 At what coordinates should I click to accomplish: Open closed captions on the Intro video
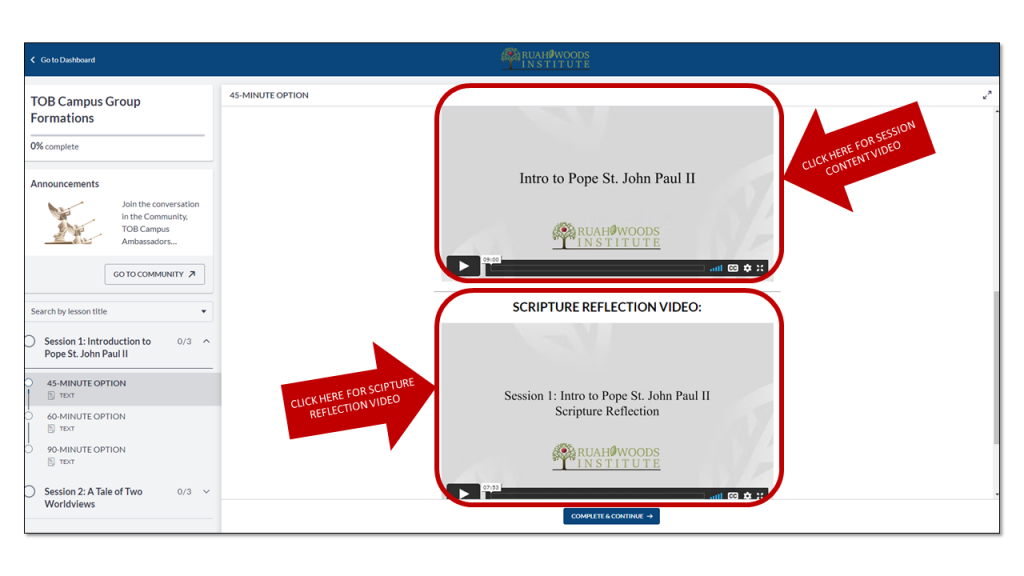(733, 268)
